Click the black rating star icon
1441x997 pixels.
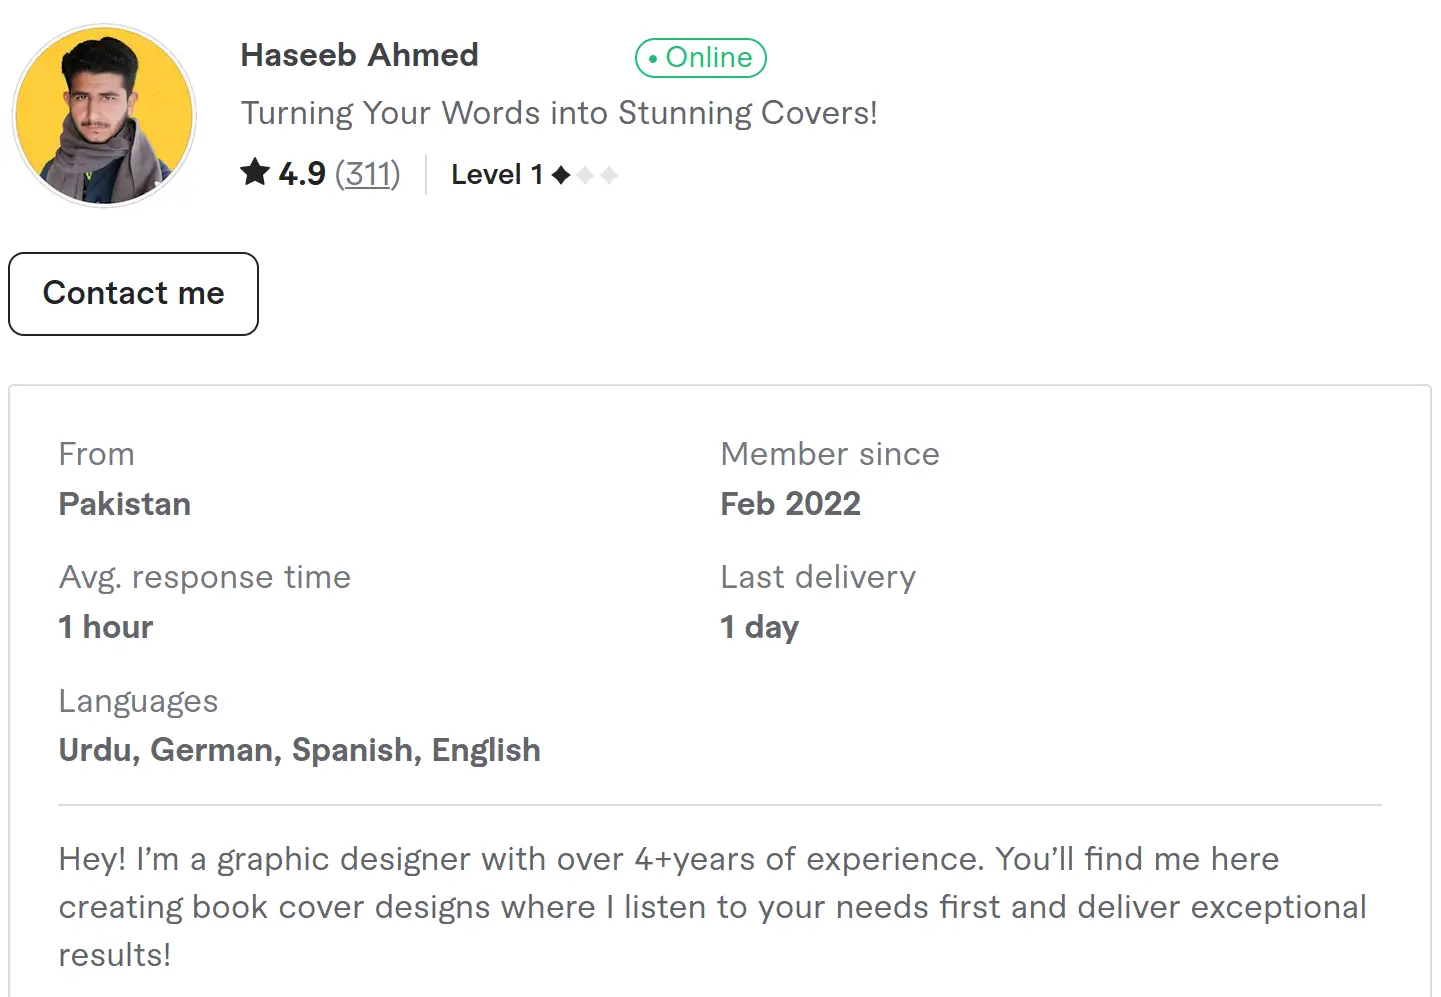[x=255, y=172]
